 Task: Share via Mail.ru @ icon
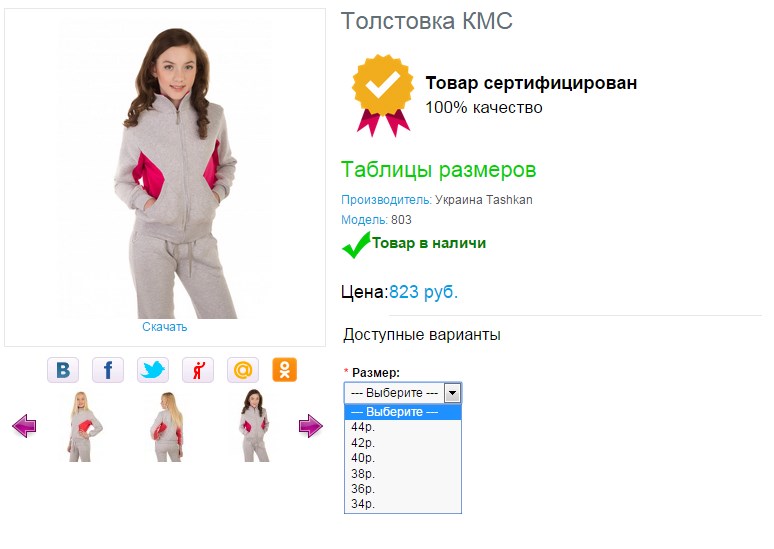click(x=243, y=370)
